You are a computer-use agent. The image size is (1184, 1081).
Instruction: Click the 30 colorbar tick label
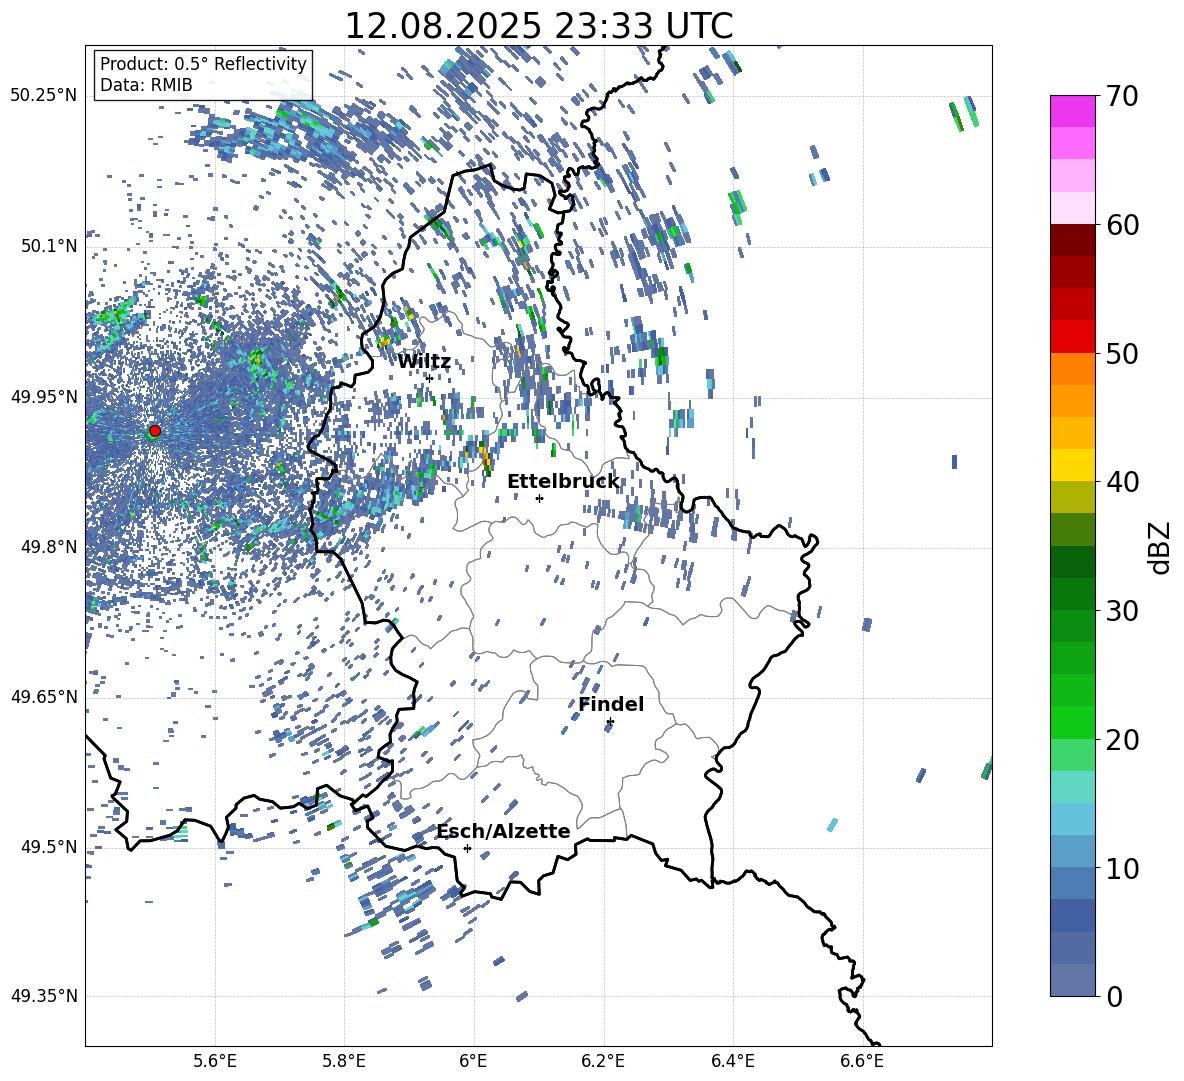coord(1122,611)
